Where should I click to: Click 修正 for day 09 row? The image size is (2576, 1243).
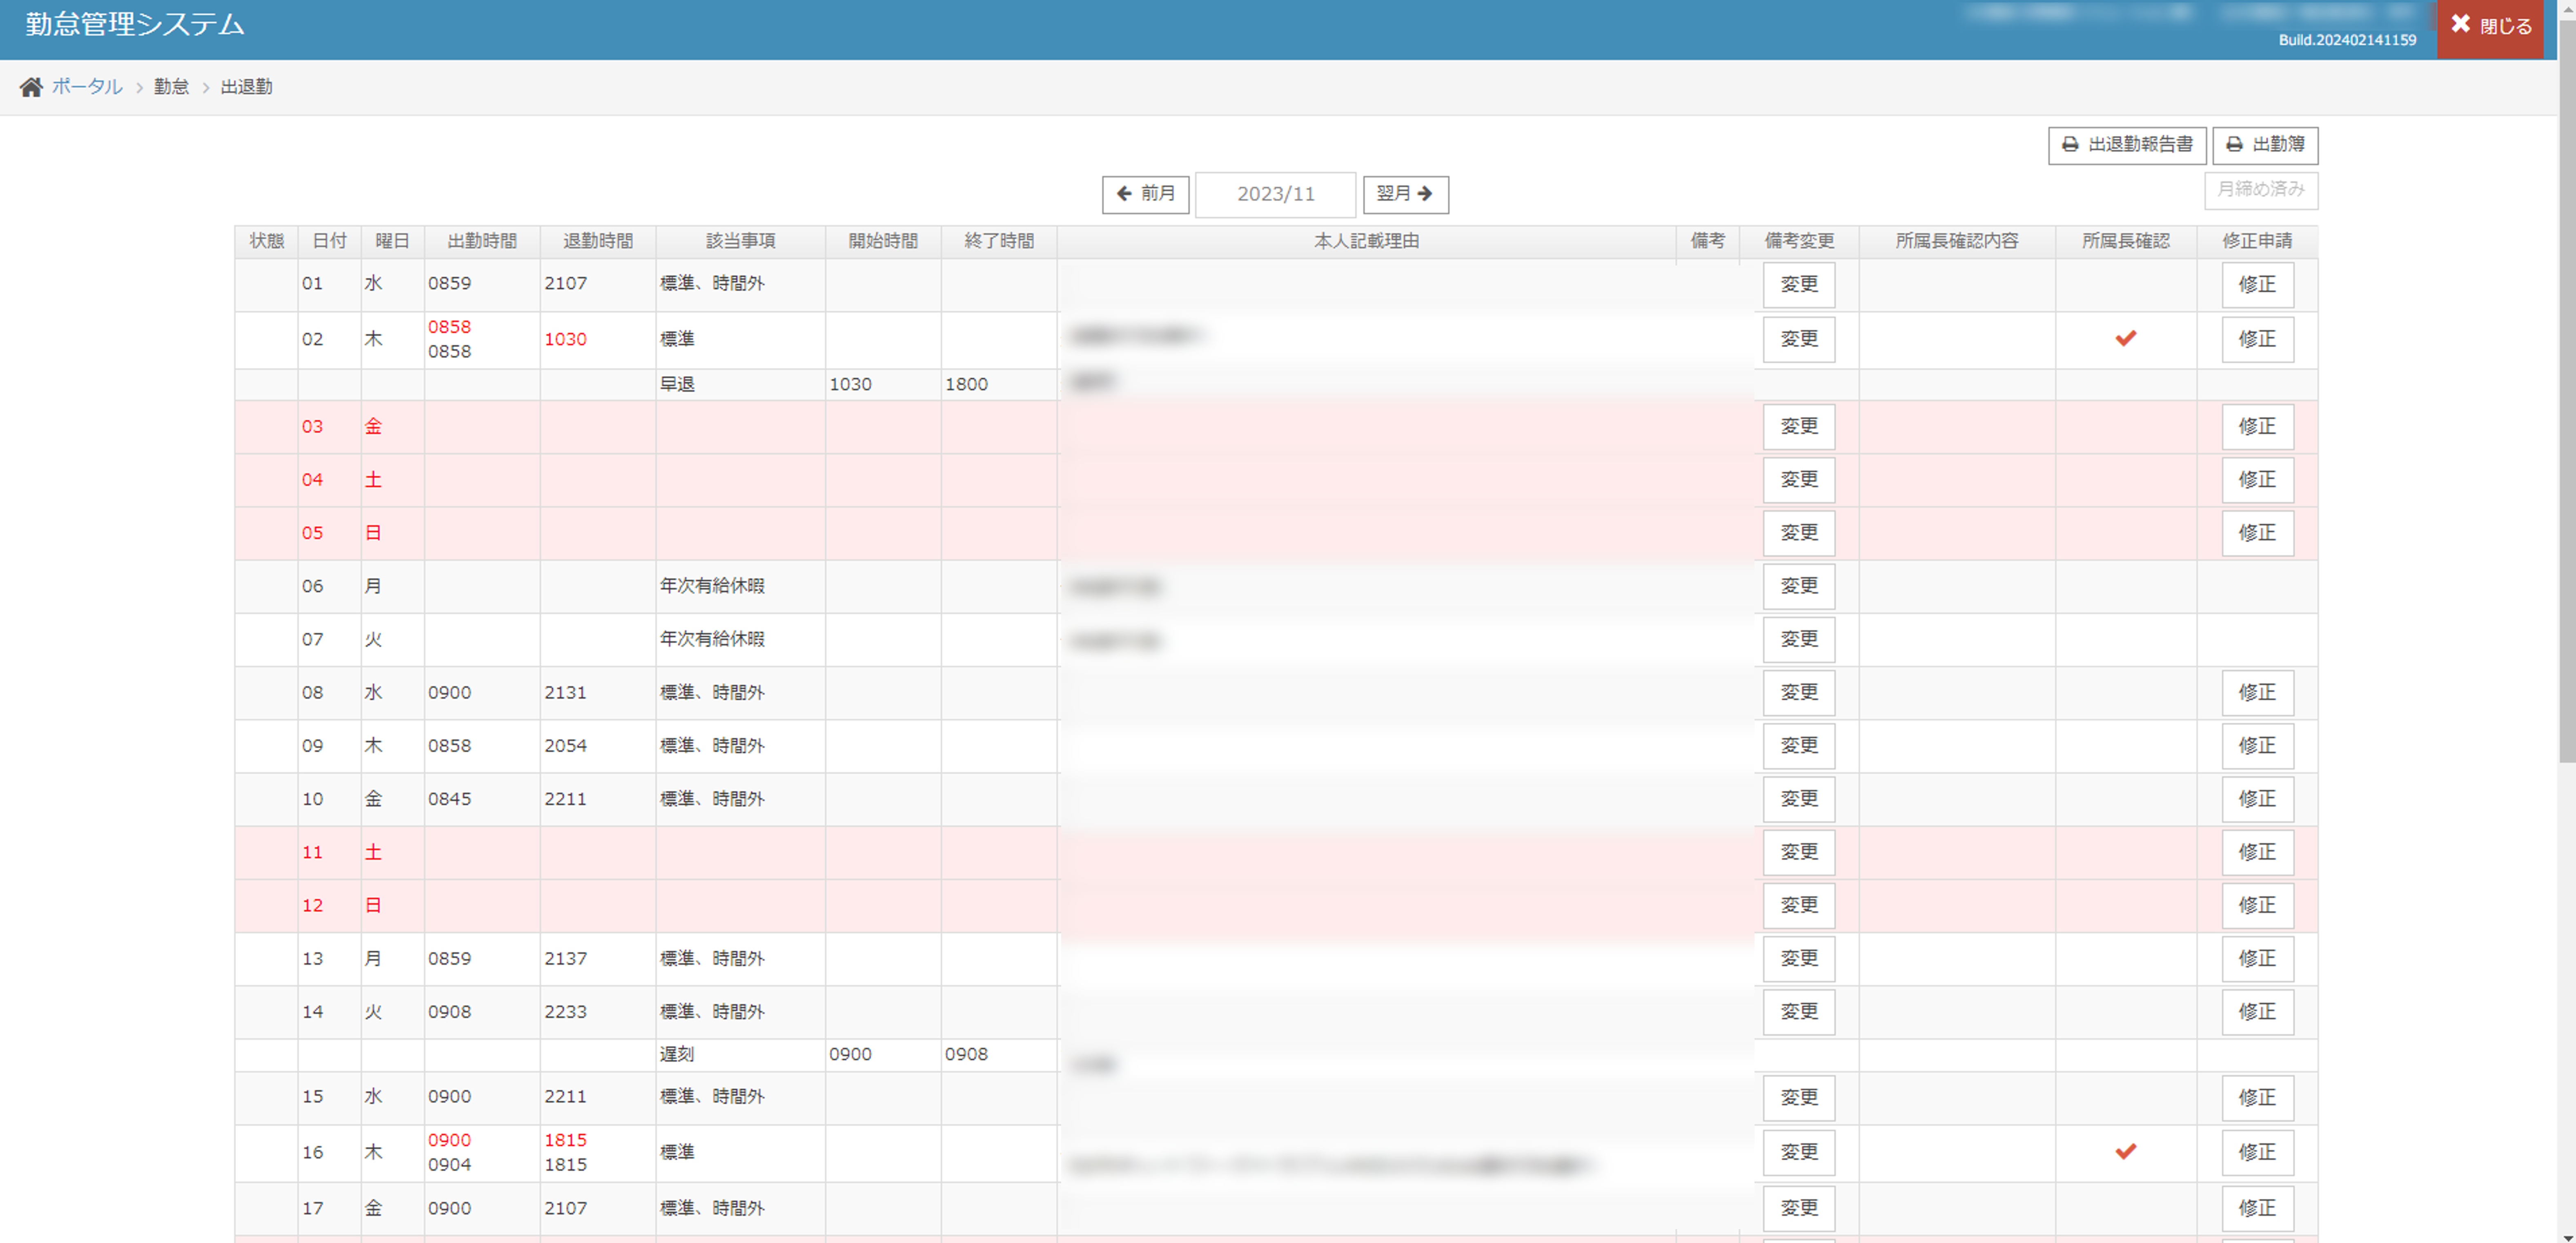click(x=2257, y=746)
